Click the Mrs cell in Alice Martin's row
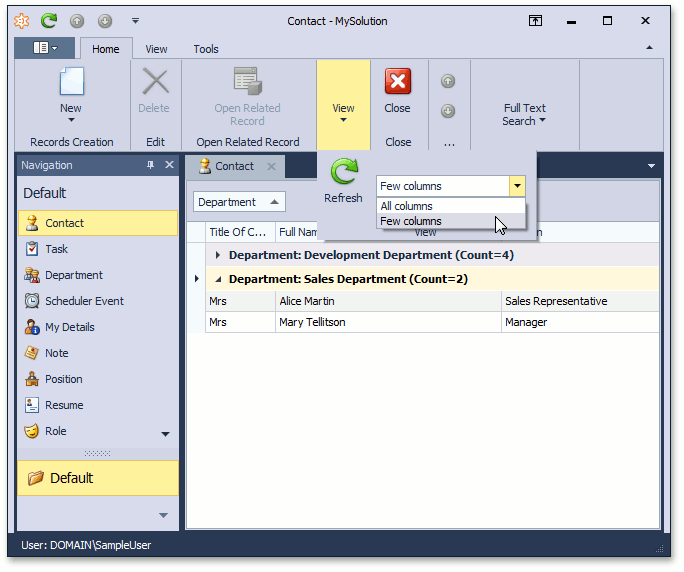684x572 pixels. point(240,301)
